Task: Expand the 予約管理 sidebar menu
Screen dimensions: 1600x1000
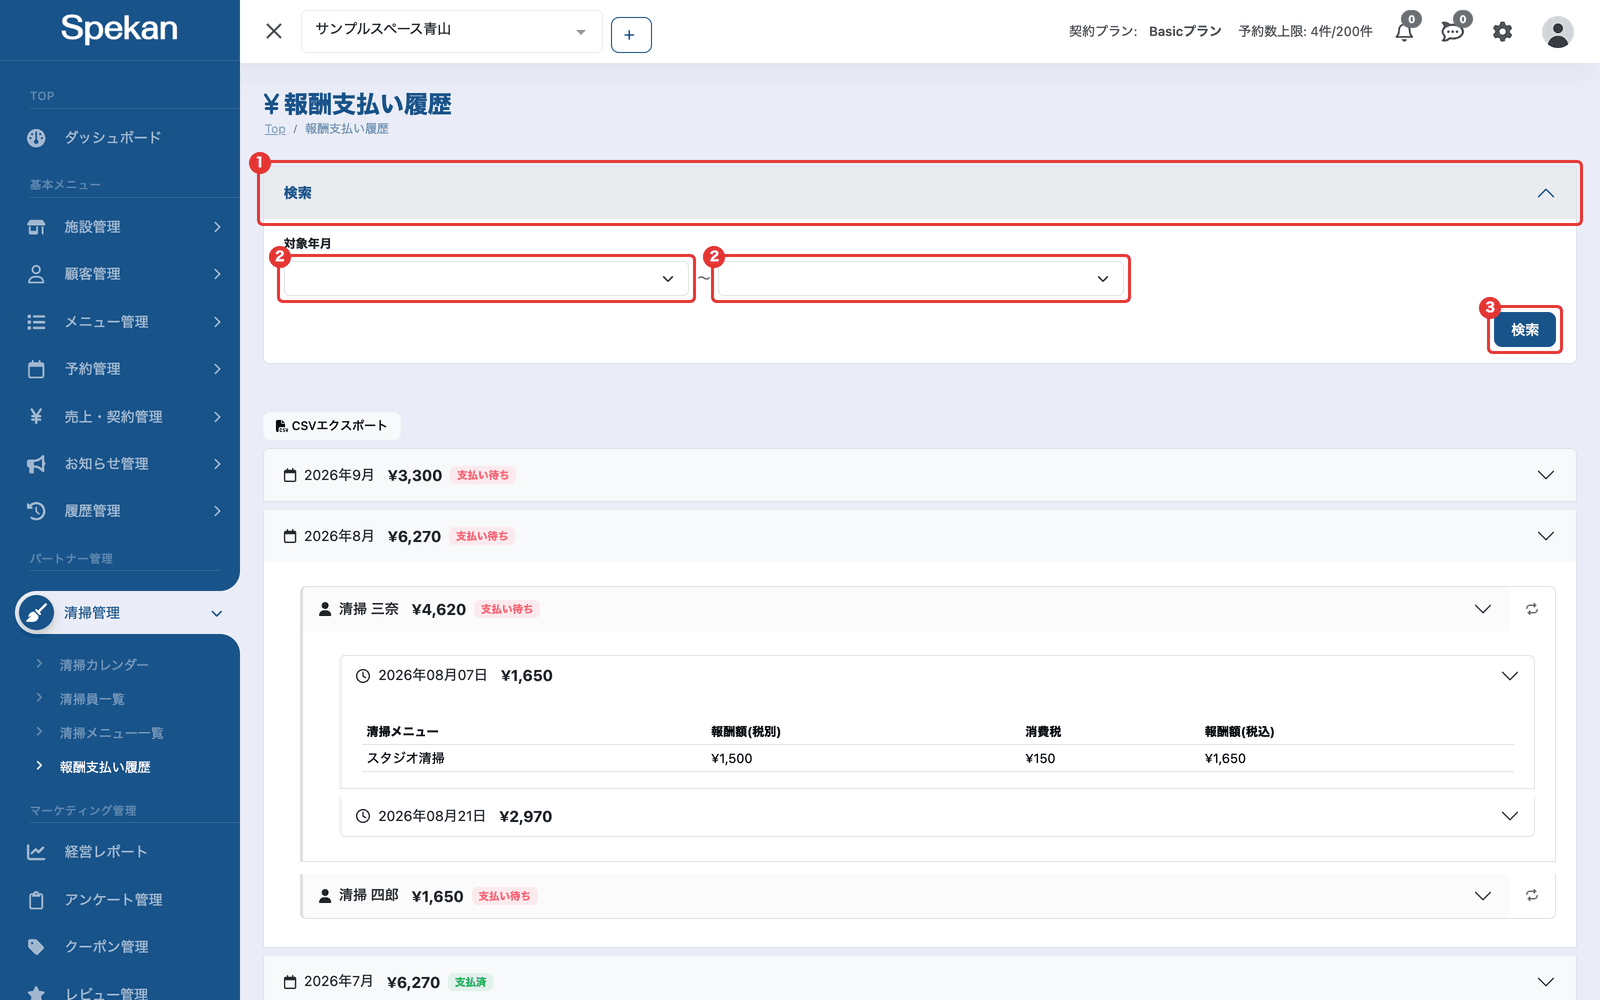Action: 120,369
